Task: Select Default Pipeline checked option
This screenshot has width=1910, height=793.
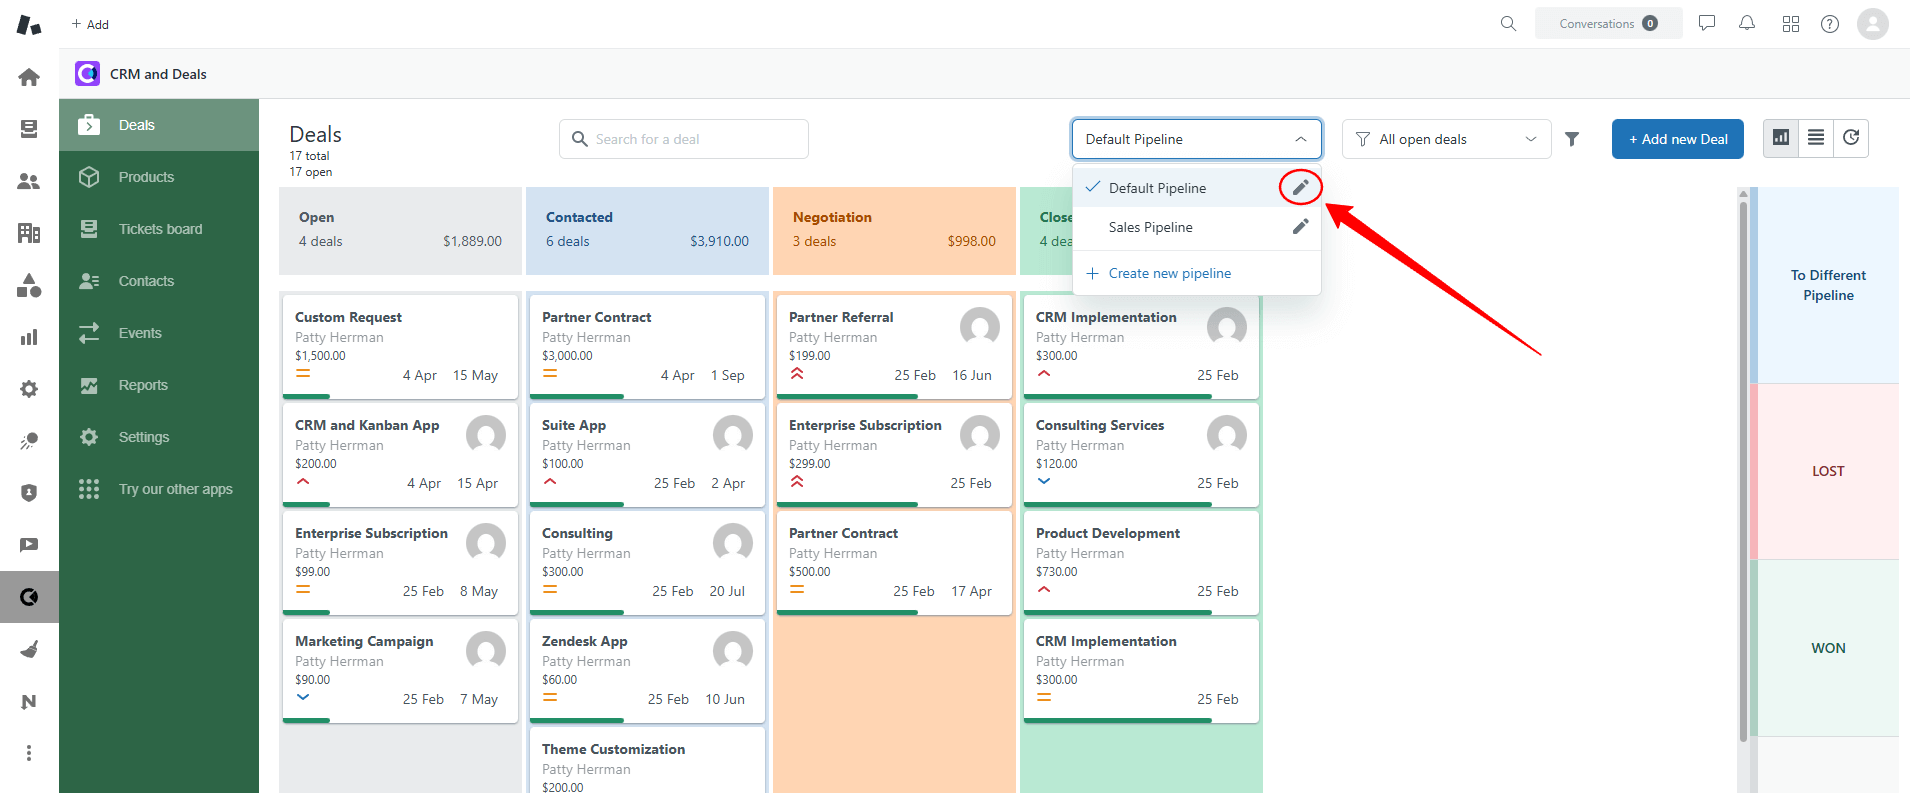Action: pyautogui.click(x=1157, y=188)
